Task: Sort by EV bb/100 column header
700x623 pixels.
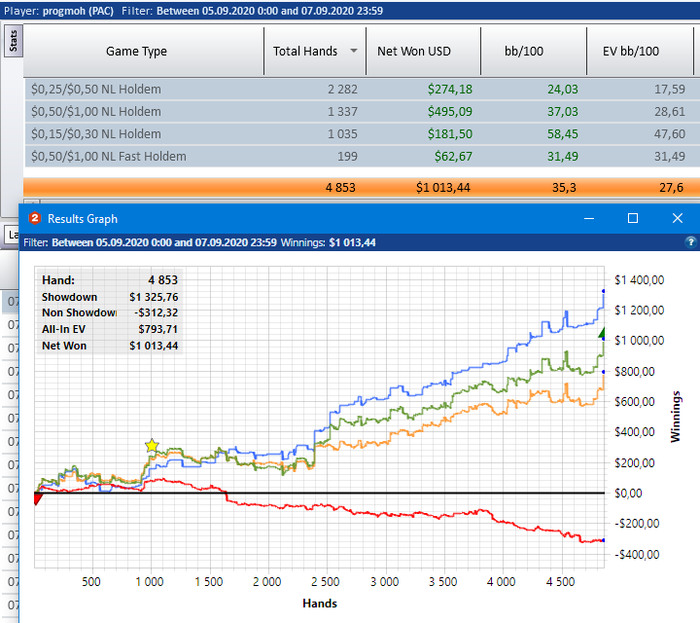Action: pyautogui.click(x=640, y=51)
